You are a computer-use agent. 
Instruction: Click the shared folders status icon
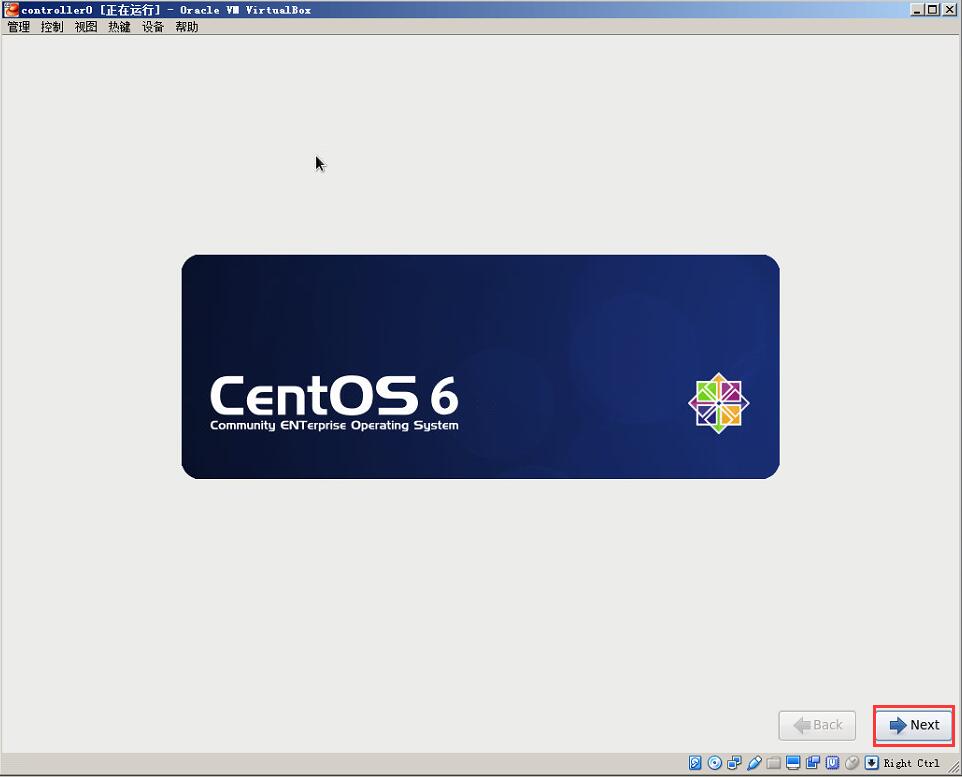point(774,763)
